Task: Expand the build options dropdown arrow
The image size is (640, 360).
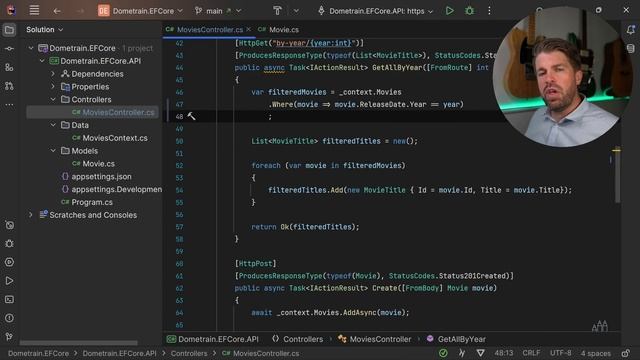Action: point(296,11)
